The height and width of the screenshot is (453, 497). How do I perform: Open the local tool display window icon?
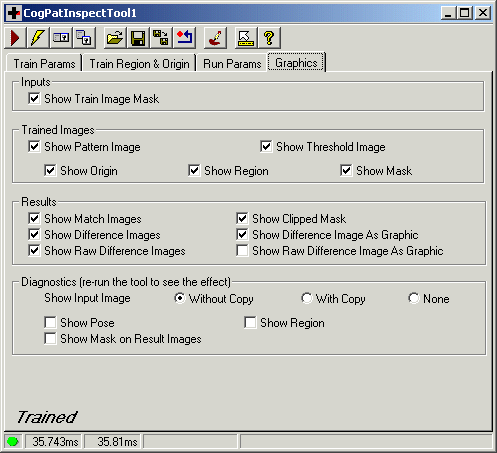click(x=61, y=38)
